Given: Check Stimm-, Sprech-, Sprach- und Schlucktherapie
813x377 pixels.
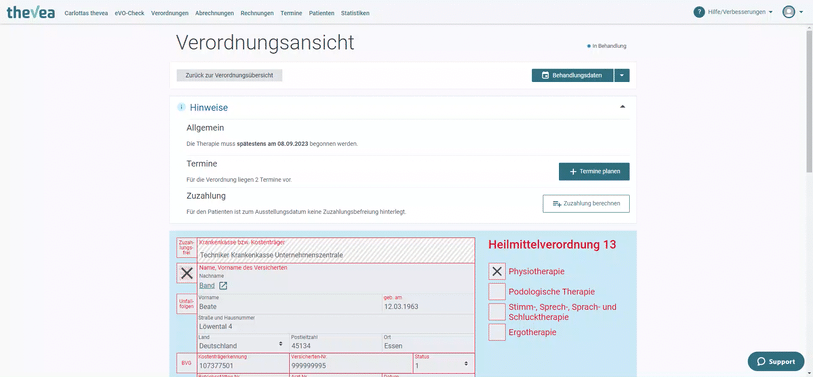Looking at the screenshot, I should point(497,312).
